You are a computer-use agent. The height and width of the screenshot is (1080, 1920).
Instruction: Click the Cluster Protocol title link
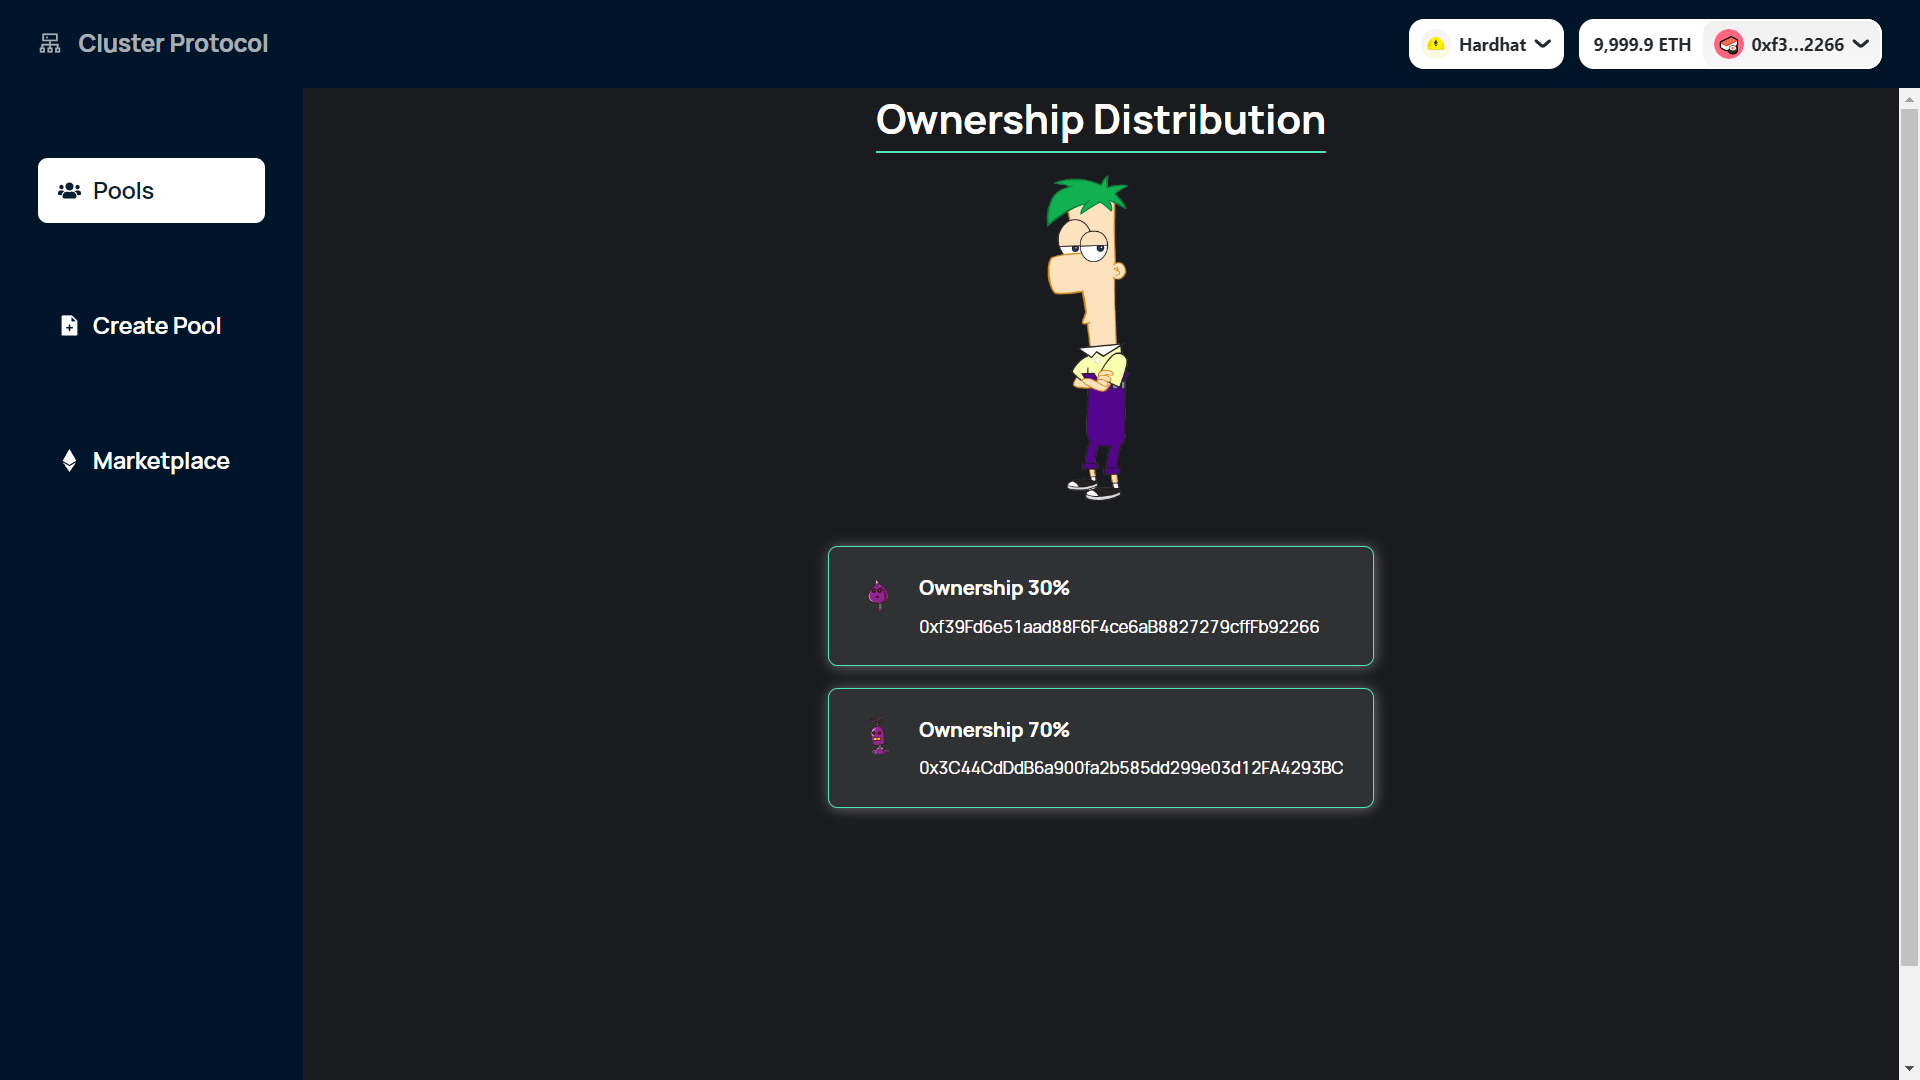click(x=173, y=44)
